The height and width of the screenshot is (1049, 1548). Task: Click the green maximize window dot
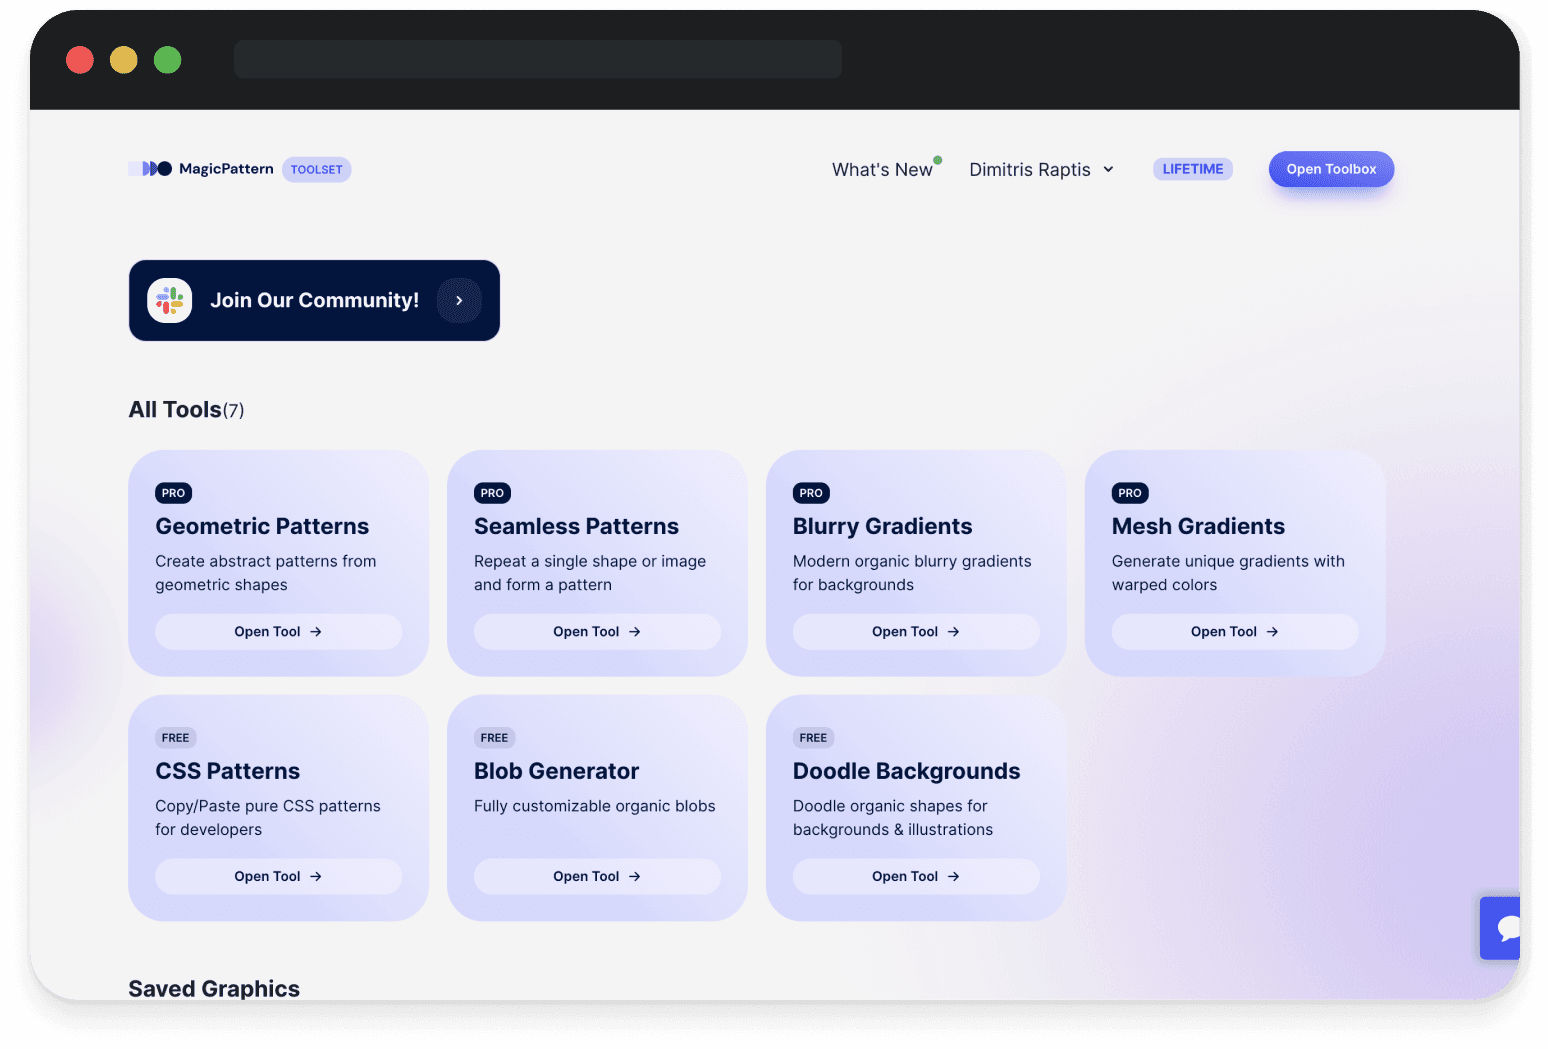[168, 60]
